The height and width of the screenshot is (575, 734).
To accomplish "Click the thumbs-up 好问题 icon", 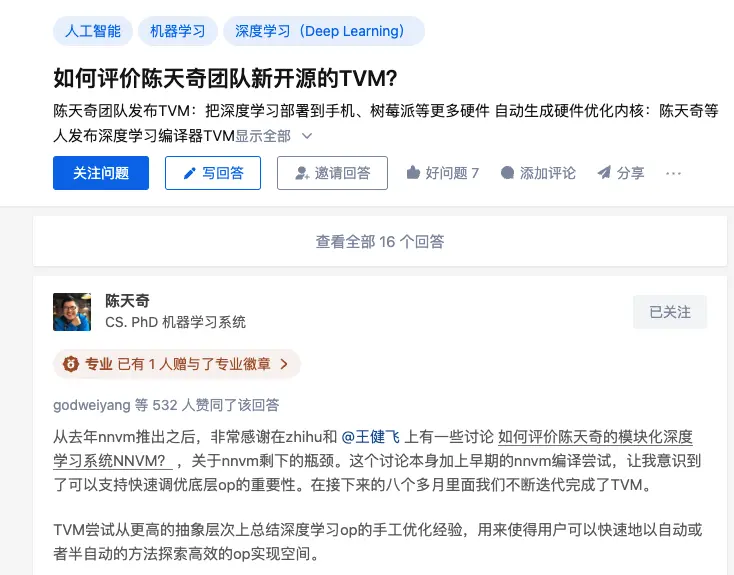I will click(x=413, y=173).
